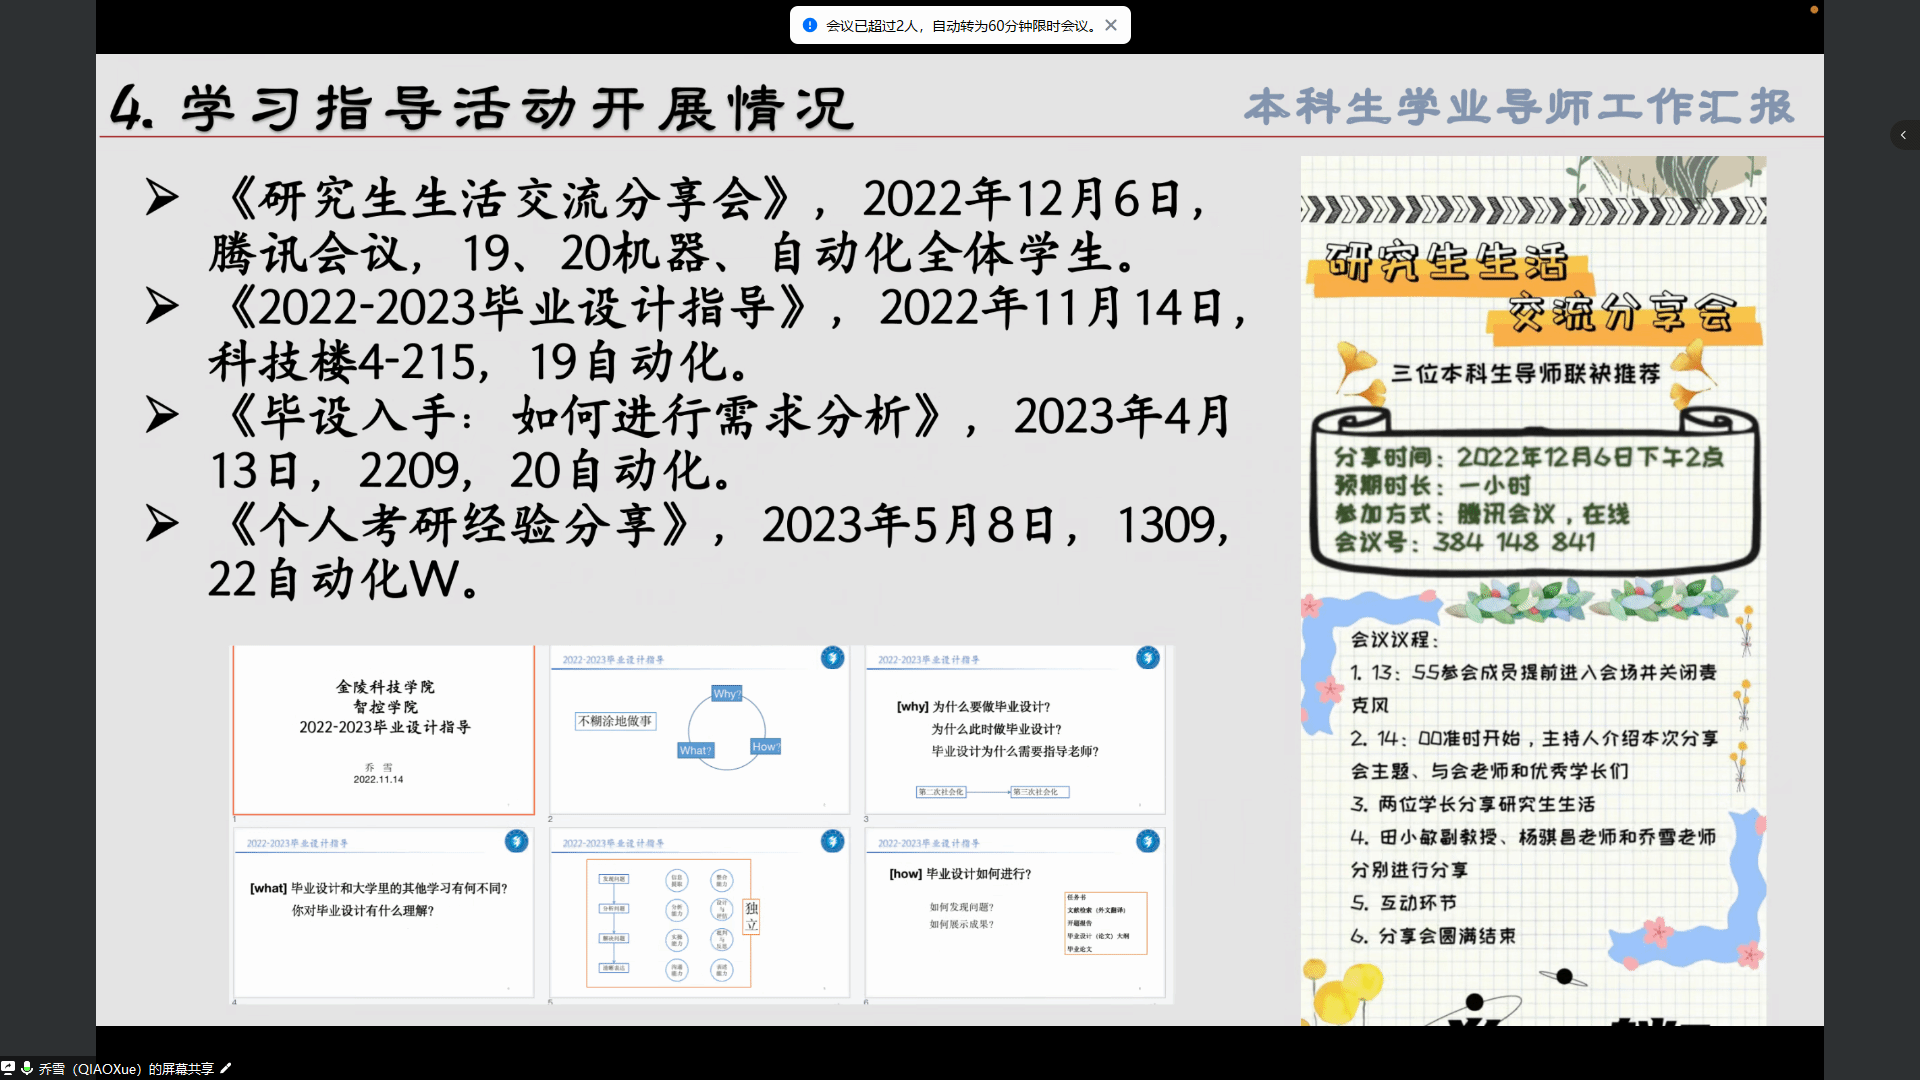Select the Why/What/How circle diagram slide
The image size is (1920, 1080).
pos(699,730)
